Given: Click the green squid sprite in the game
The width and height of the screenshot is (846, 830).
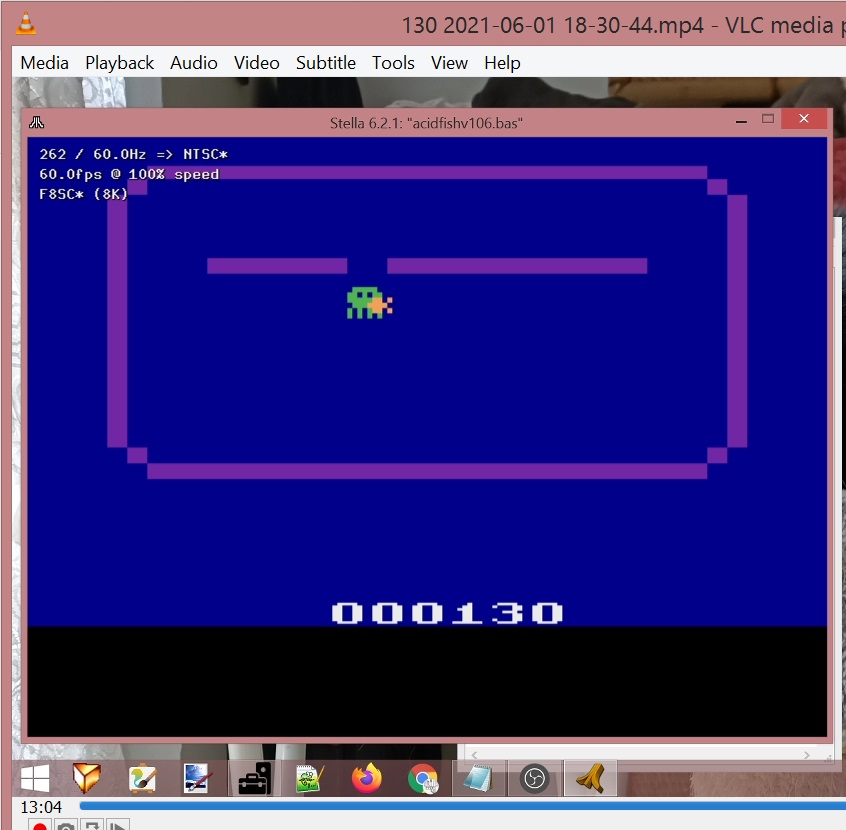Looking at the screenshot, I should (366, 303).
